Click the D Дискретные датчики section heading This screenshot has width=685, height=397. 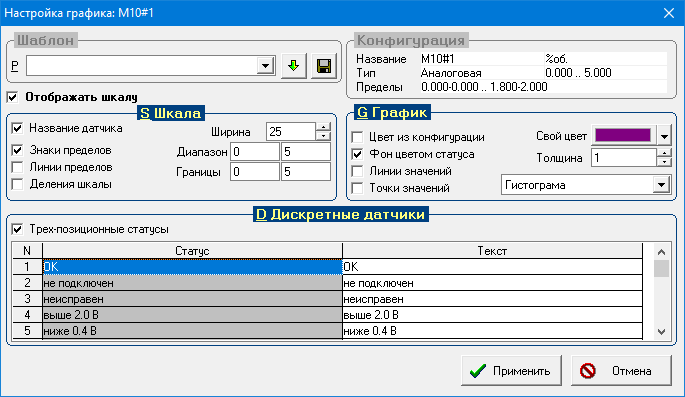click(341, 214)
